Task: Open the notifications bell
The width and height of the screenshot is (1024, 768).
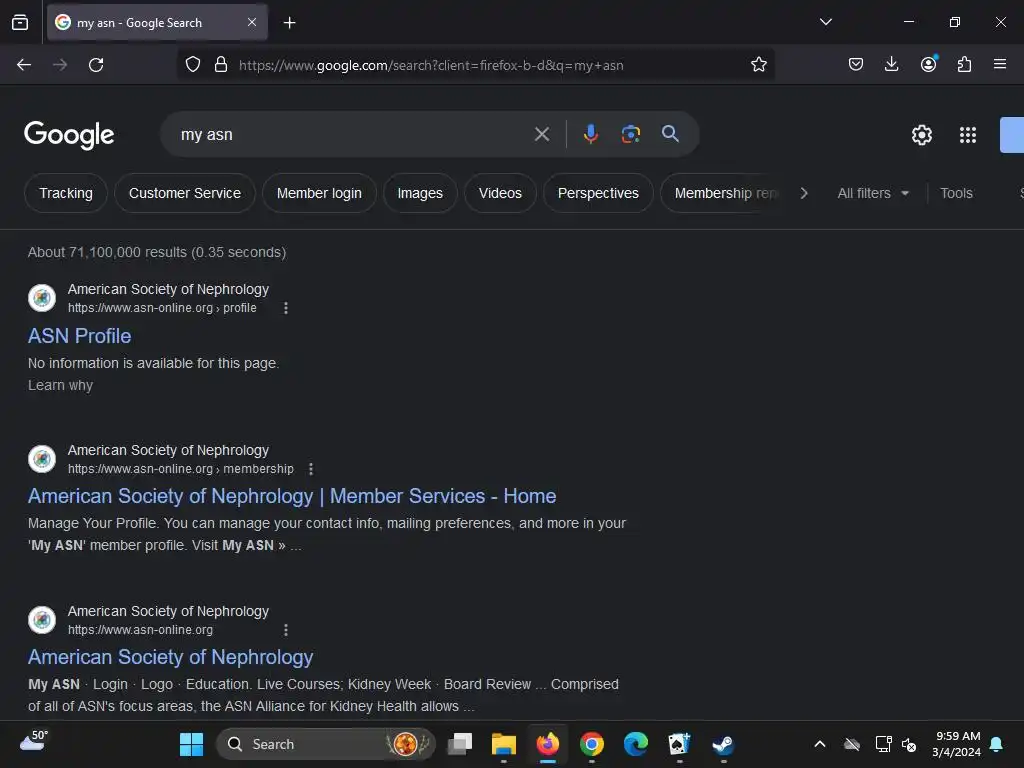Action: click(x=997, y=744)
